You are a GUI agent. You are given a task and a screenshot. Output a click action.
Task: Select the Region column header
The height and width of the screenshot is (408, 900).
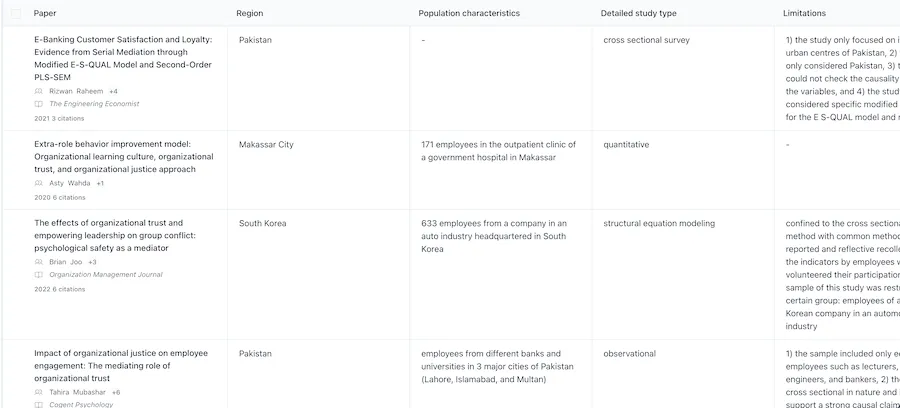(250, 13)
